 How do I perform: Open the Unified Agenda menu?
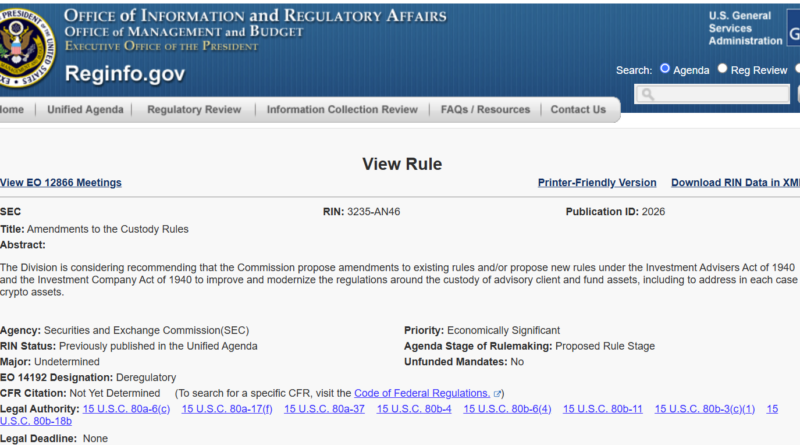(85, 110)
